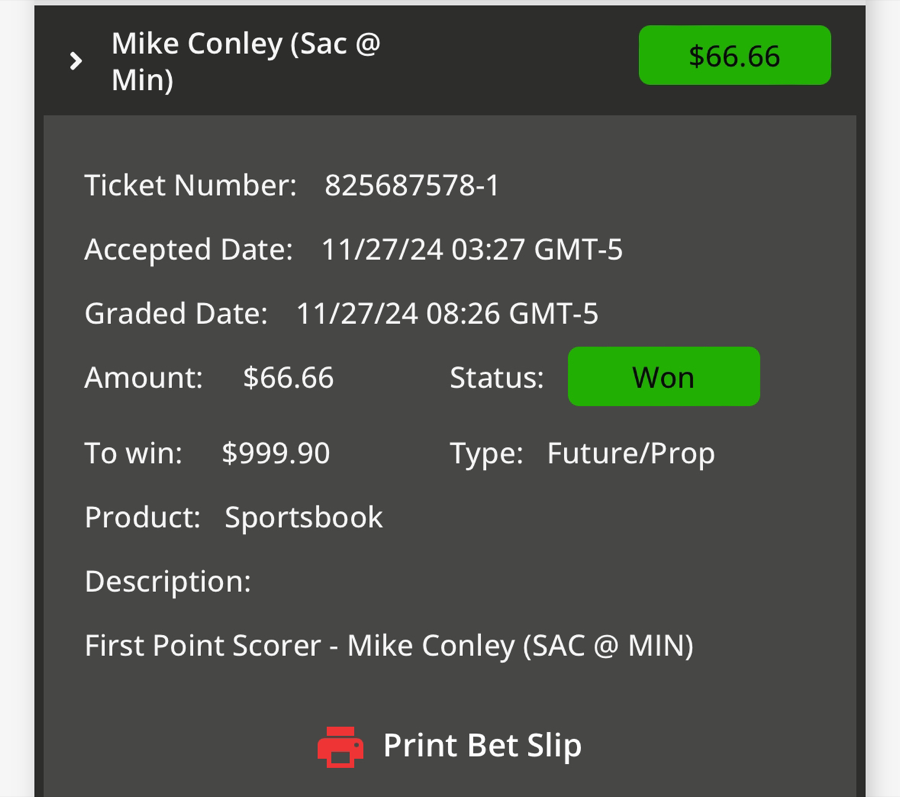Select the Mike Conley (Sac @ Min) header
Image resolution: width=900 pixels, height=797 pixels.
245,60
